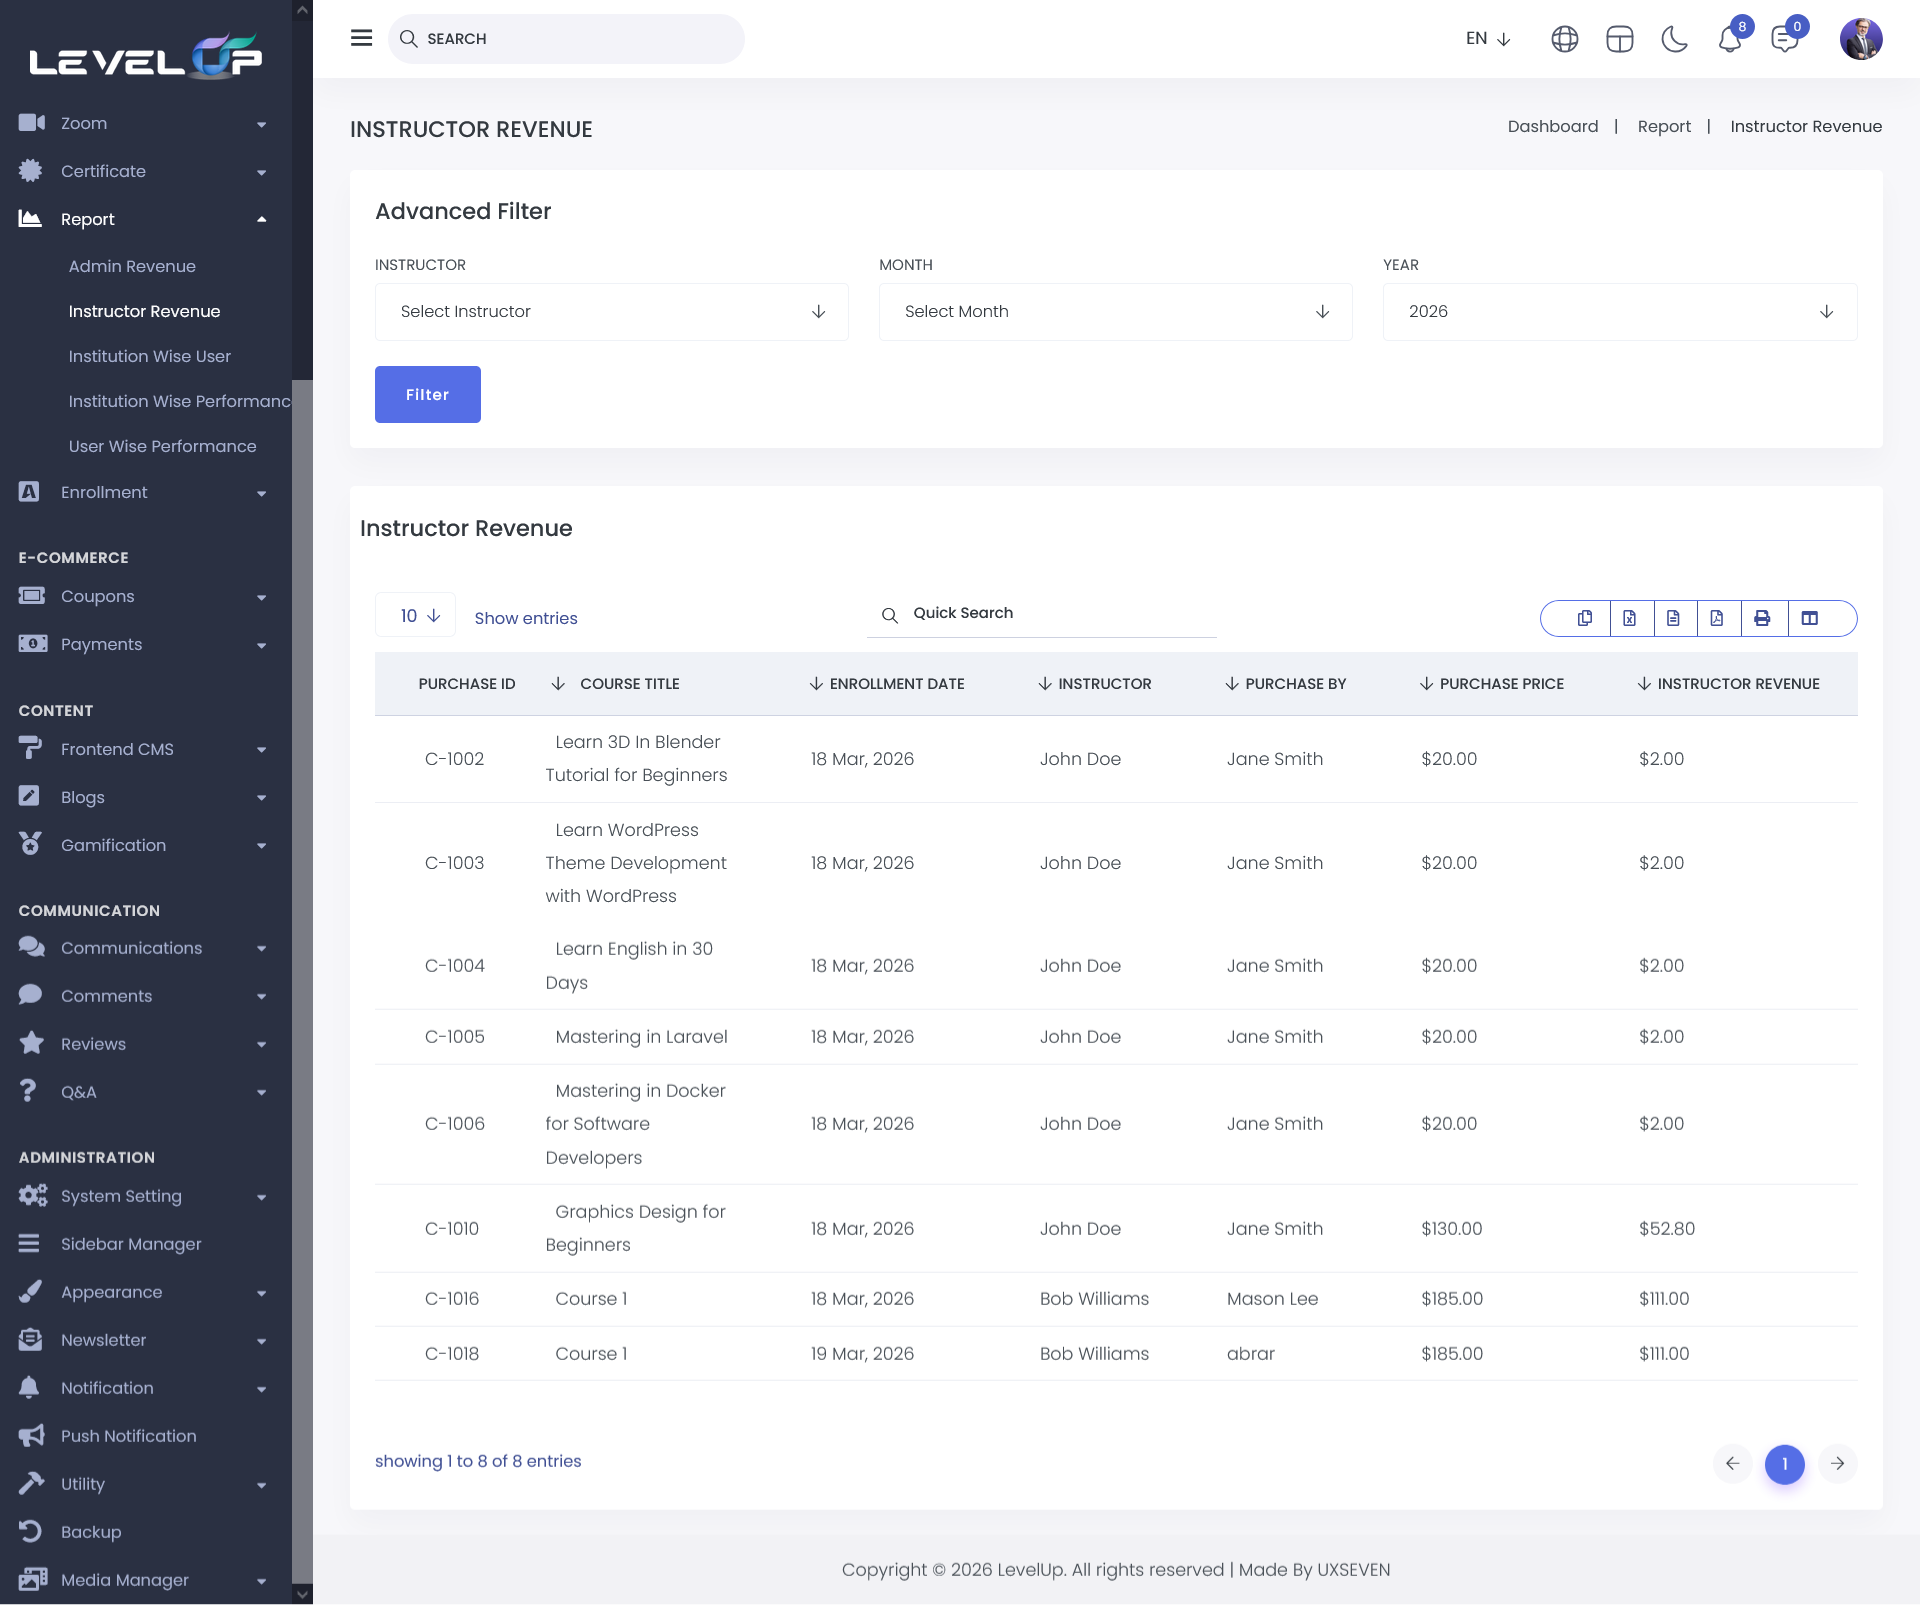Screen dimensions: 1920x1606
Task: Toggle sidebar with hamburger menu
Action: click(361, 38)
